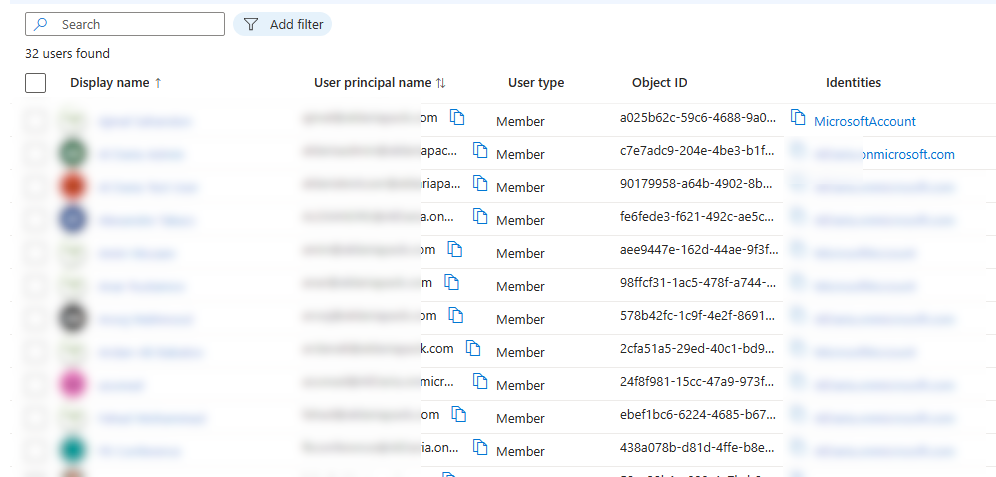Click the '32 users found' count text
Image resolution: width=996 pixels, height=477 pixels.
[67, 53]
